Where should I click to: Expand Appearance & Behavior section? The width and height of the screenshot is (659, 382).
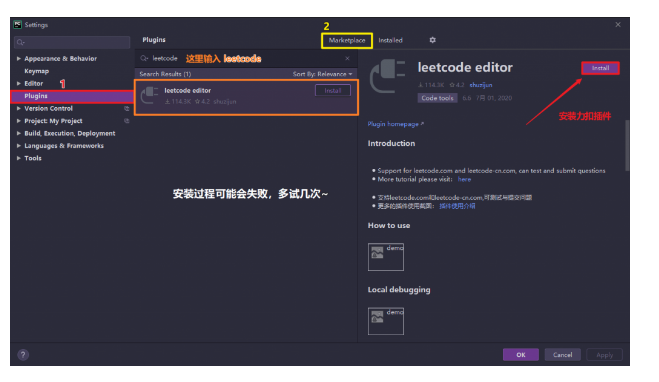18,58
